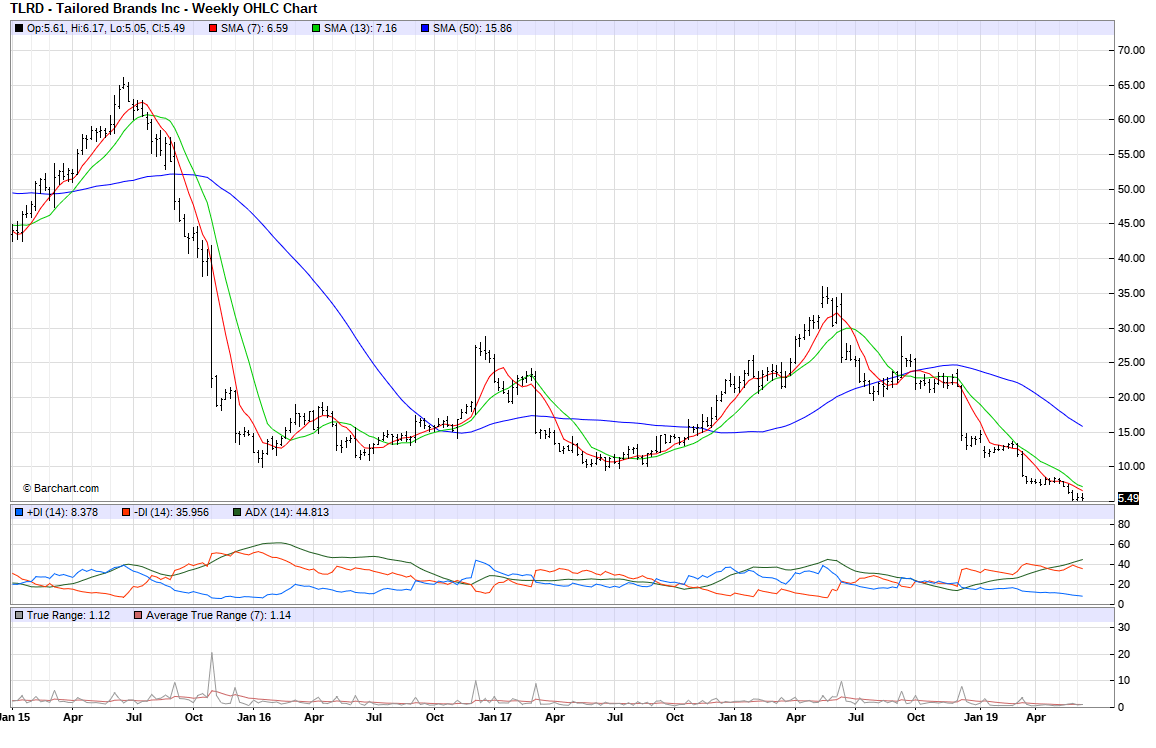Click the 60 label on the ADX axis

(1124, 545)
